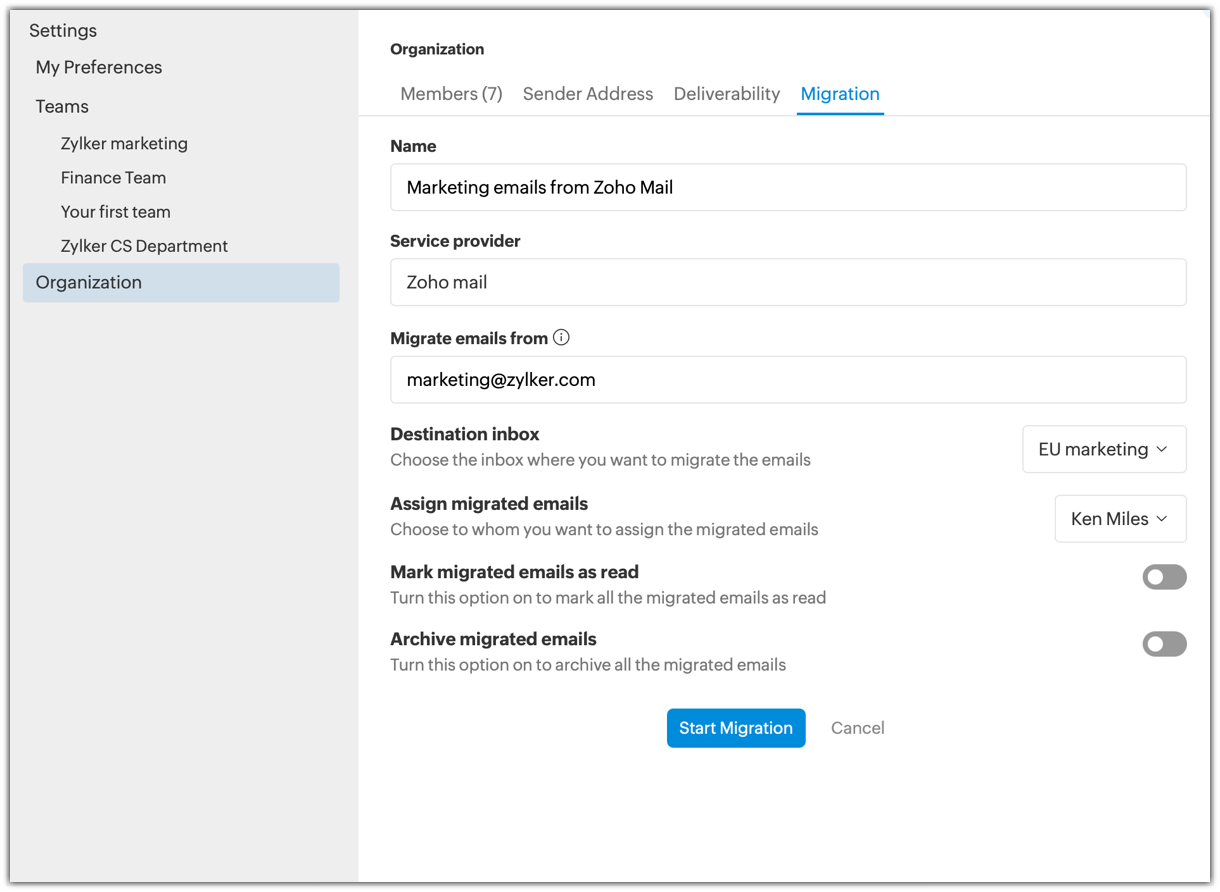Enable the Archive migrated emails switch
The width and height of the screenshot is (1220, 892).
coord(1164,644)
